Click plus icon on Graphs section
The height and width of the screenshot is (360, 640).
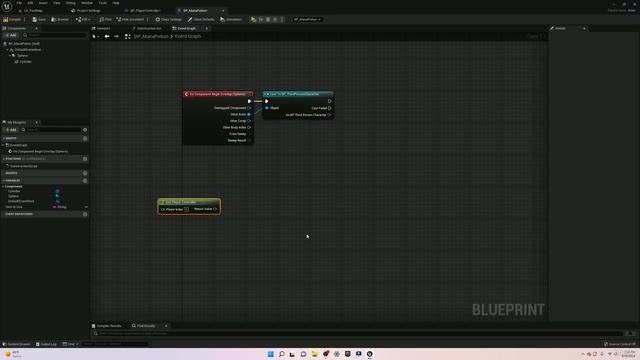point(85,139)
